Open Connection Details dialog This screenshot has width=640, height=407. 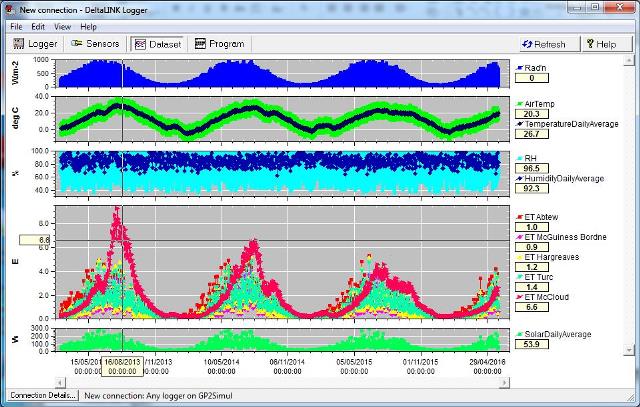pyautogui.click(x=43, y=395)
